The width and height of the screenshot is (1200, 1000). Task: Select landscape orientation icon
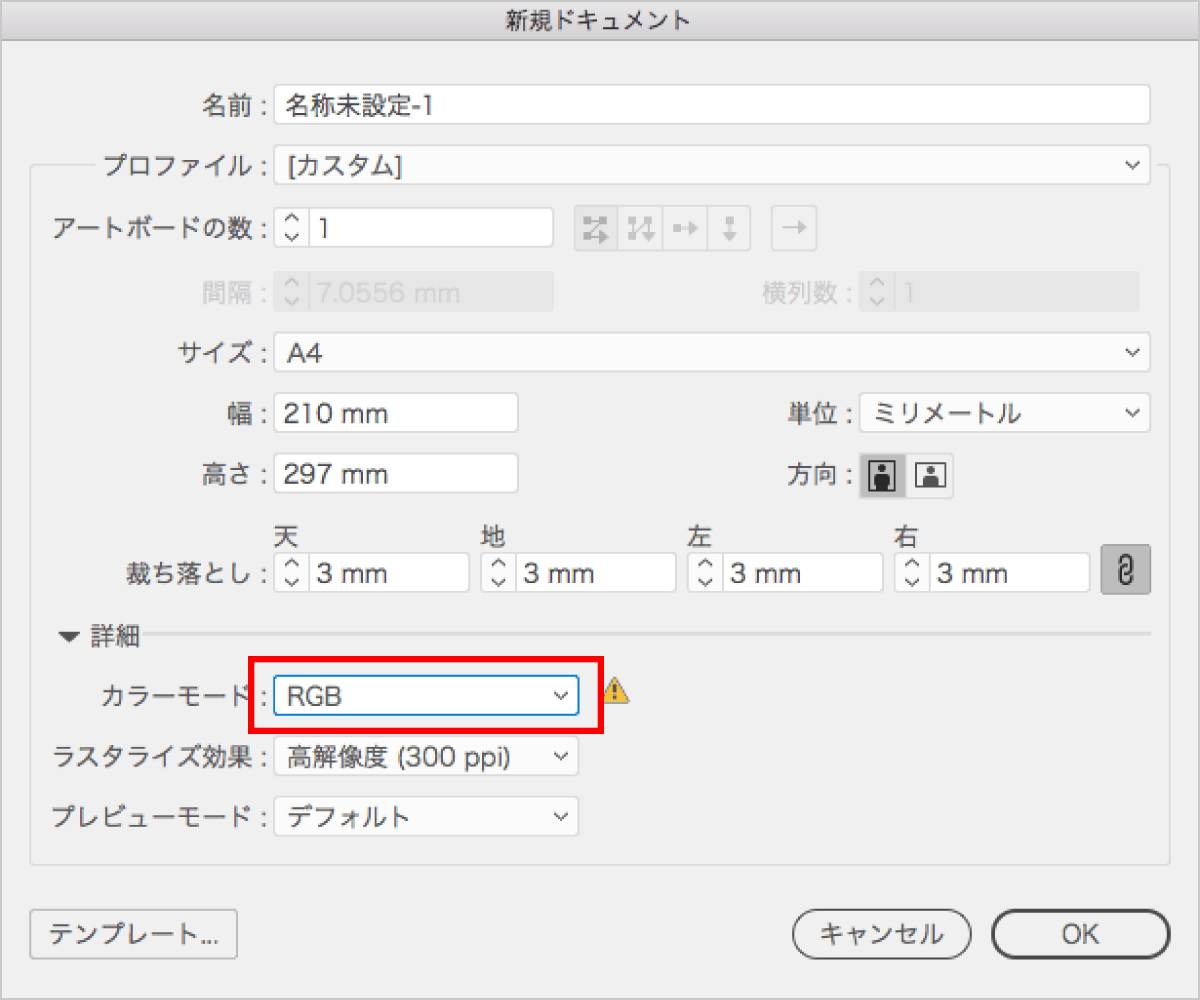click(930, 476)
